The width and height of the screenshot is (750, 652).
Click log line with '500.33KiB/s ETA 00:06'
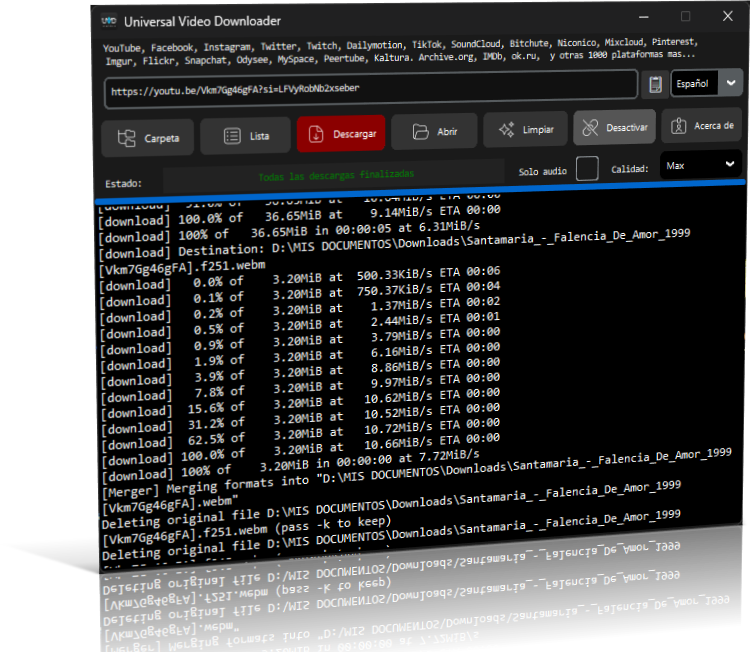(x=300, y=279)
